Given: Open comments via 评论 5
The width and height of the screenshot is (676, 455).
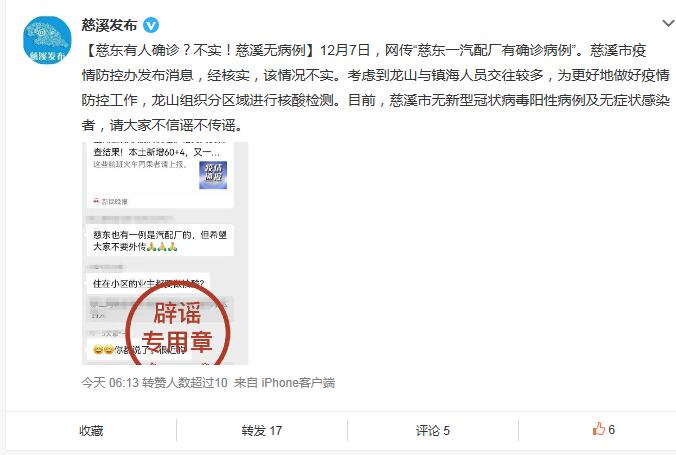Looking at the screenshot, I should pos(432,430).
